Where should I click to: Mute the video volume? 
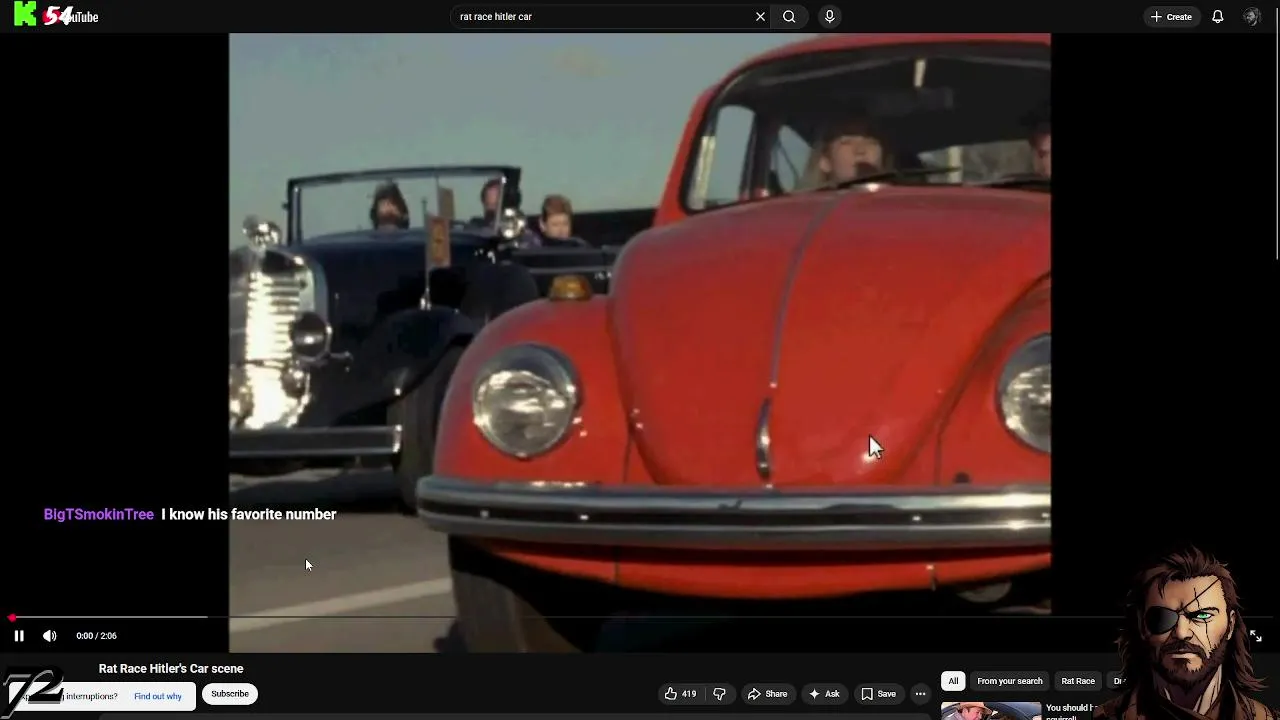click(x=50, y=636)
